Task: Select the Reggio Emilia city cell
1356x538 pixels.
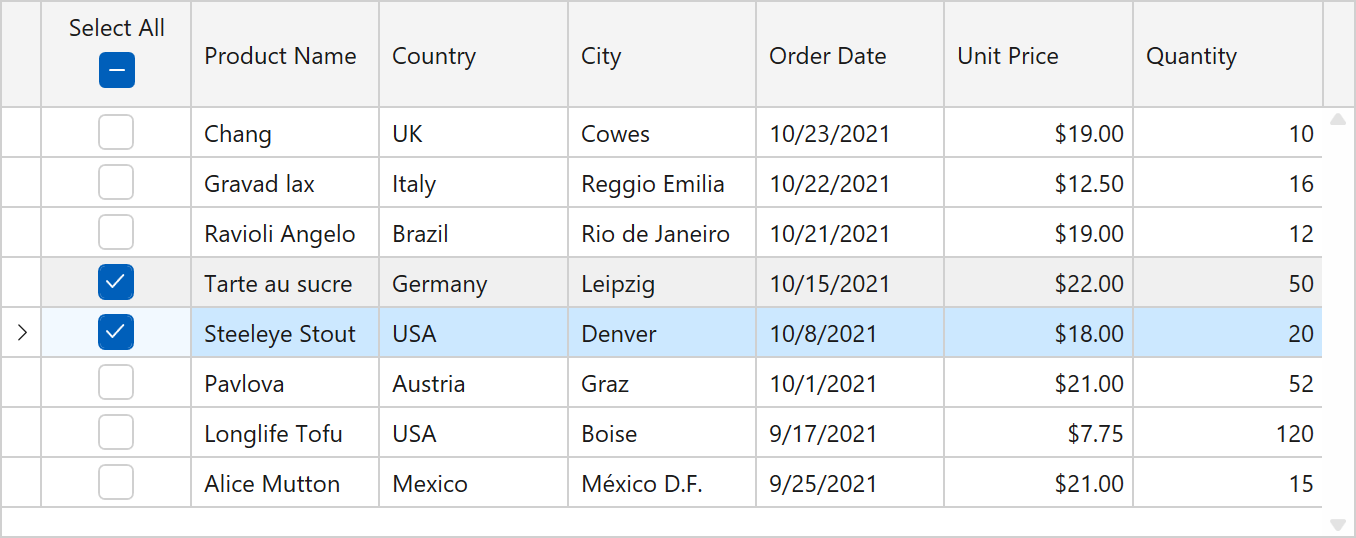Action: coord(652,184)
